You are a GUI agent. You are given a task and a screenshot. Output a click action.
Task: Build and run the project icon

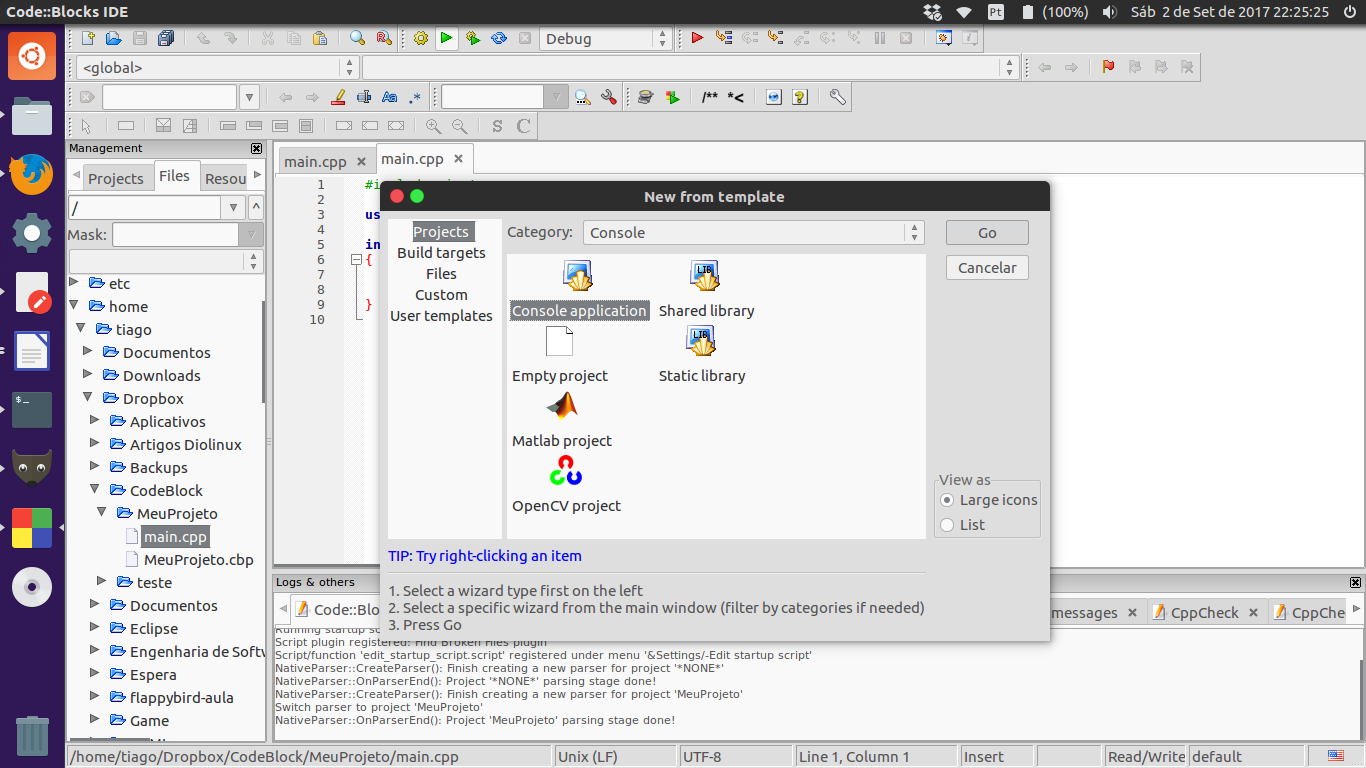[x=473, y=38]
